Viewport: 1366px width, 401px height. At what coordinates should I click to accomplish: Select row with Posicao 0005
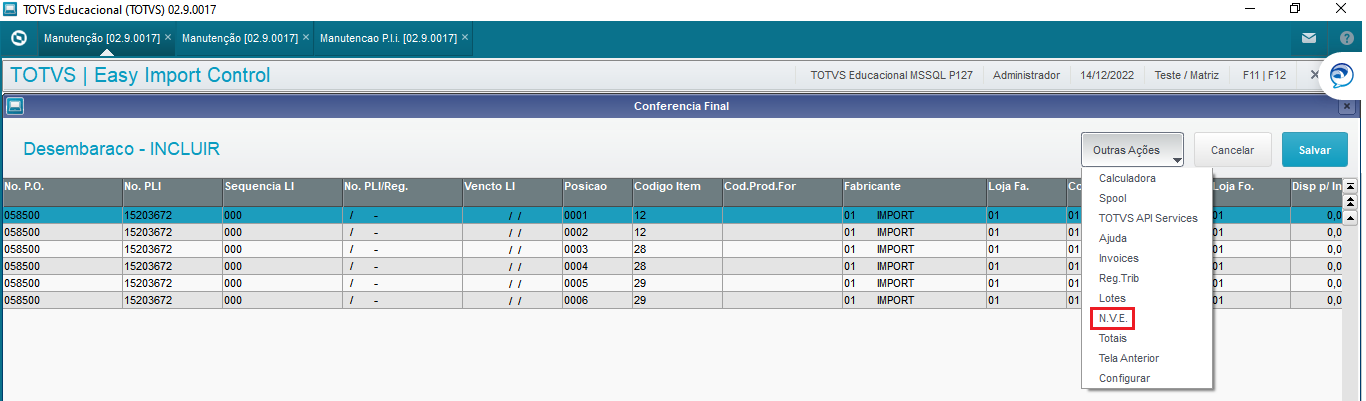click(x=671, y=283)
